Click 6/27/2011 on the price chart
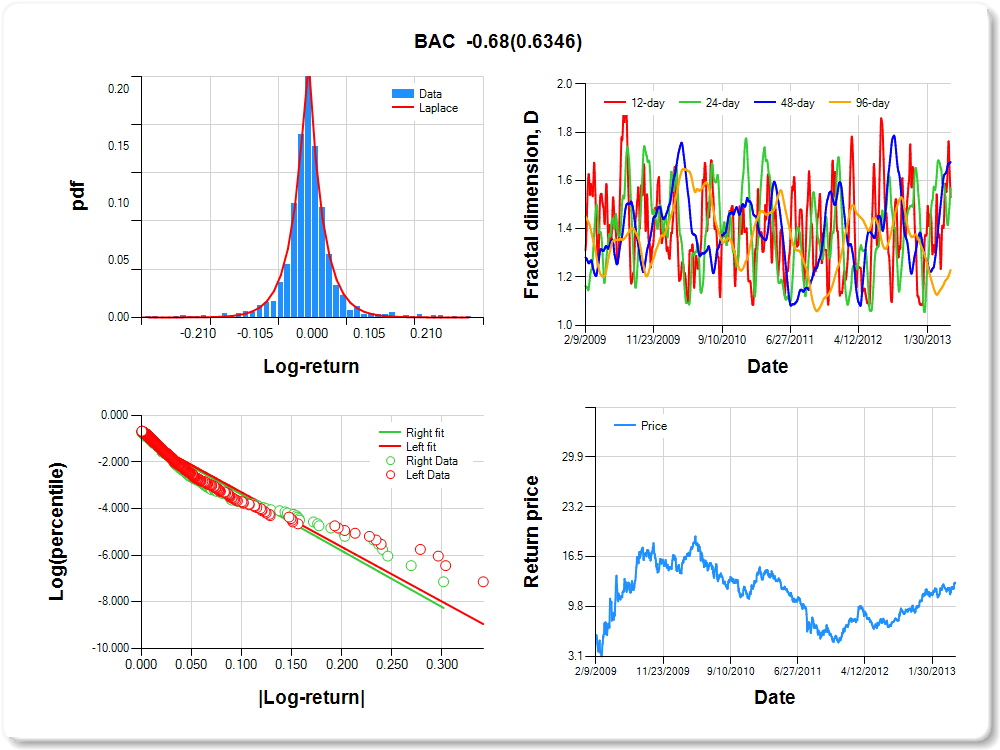This screenshot has width=1000, height=750. [x=797, y=671]
